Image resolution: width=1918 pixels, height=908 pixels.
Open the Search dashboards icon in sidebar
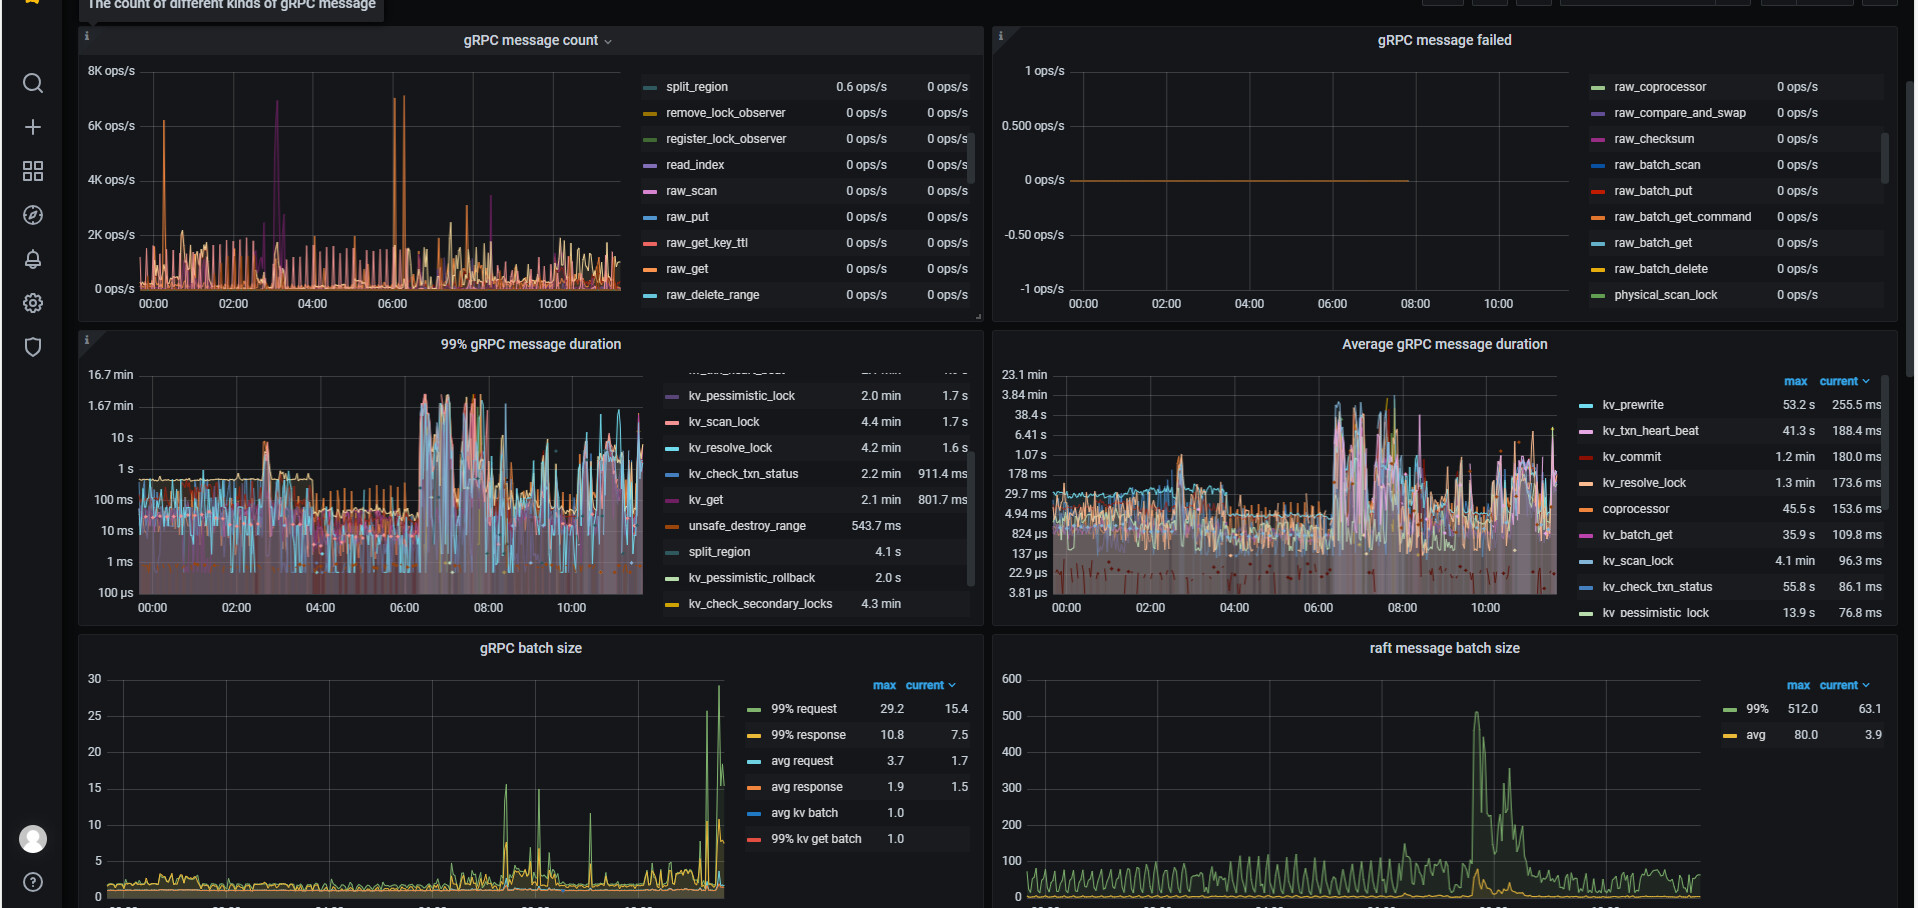pyautogui.click(x=33, y=83)
